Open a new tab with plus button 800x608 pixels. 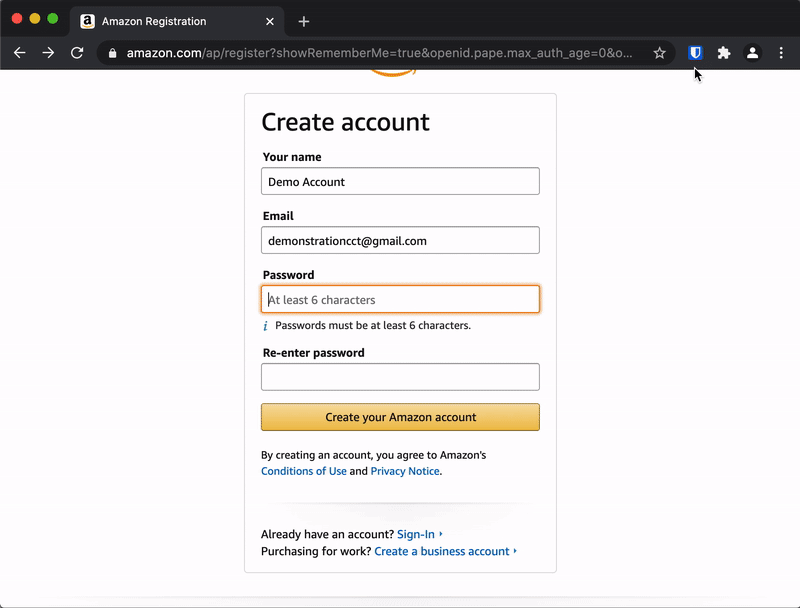coord(304,21)
